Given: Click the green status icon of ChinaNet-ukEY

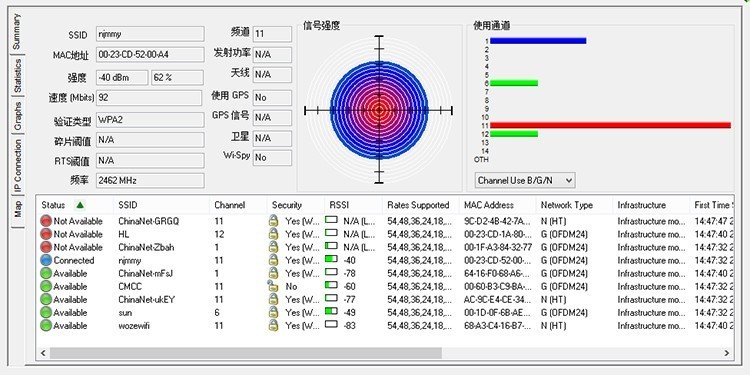Looking at the screenshot, I should [46, 299].
